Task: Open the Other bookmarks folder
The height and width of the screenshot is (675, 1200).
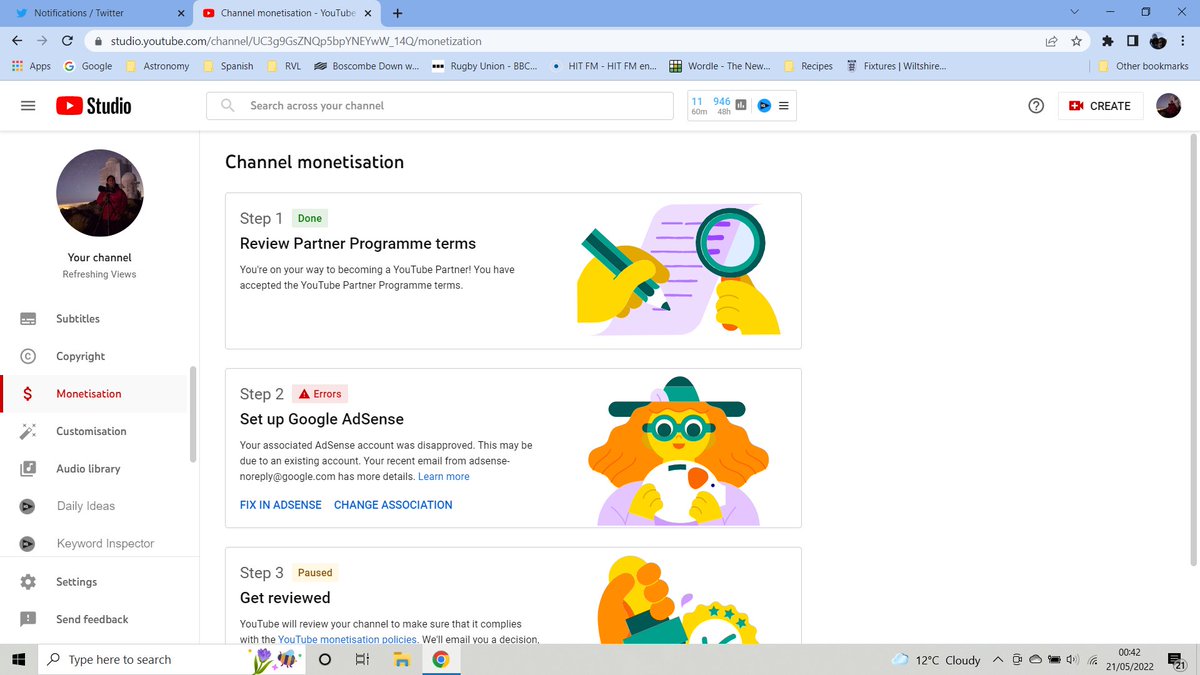Action: 1143,66
